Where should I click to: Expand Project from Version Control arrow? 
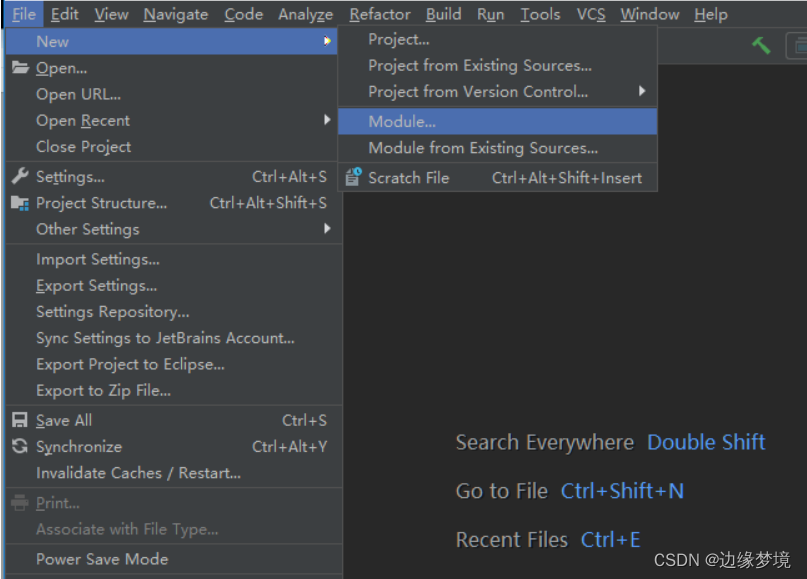click(x=642, y=91)
